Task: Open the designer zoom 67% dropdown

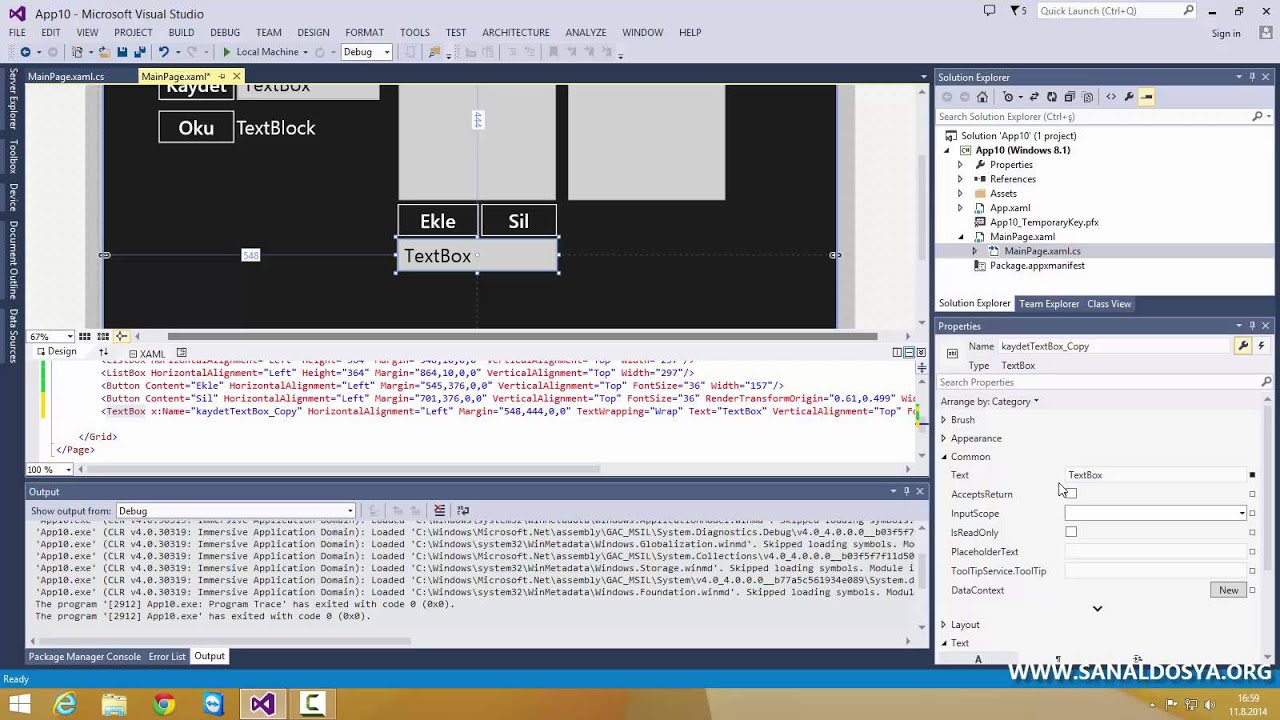Action: coord(51,337)
